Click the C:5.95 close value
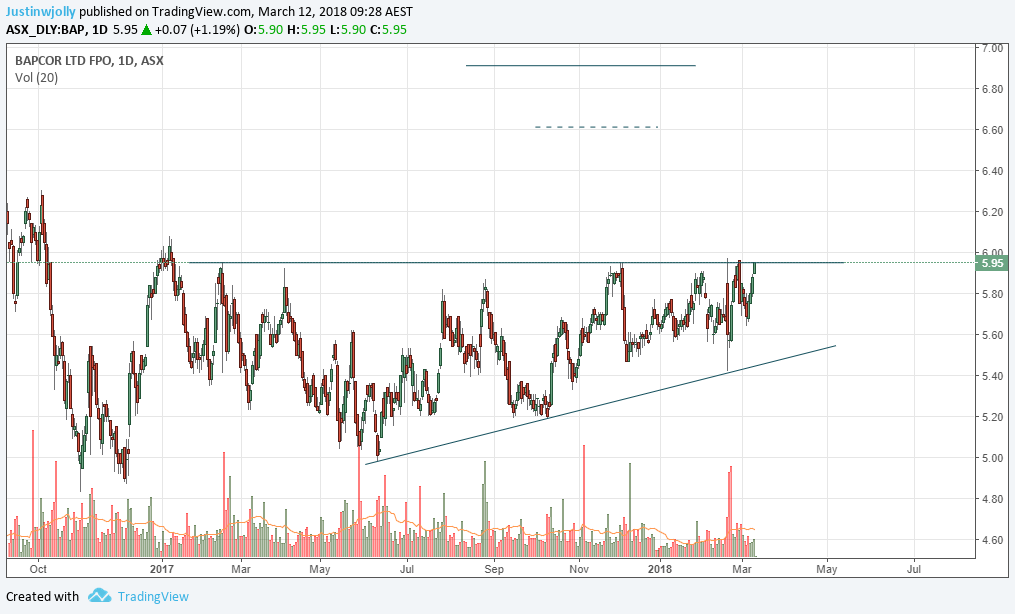 click(388, 29)
